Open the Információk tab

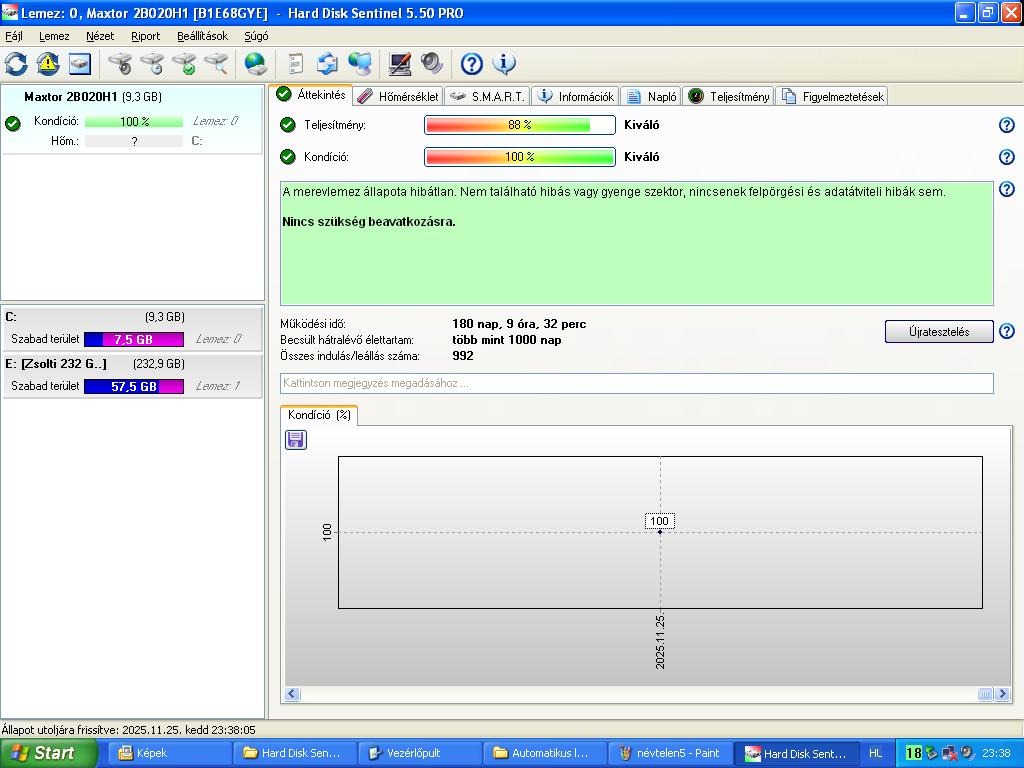point(575,97)
